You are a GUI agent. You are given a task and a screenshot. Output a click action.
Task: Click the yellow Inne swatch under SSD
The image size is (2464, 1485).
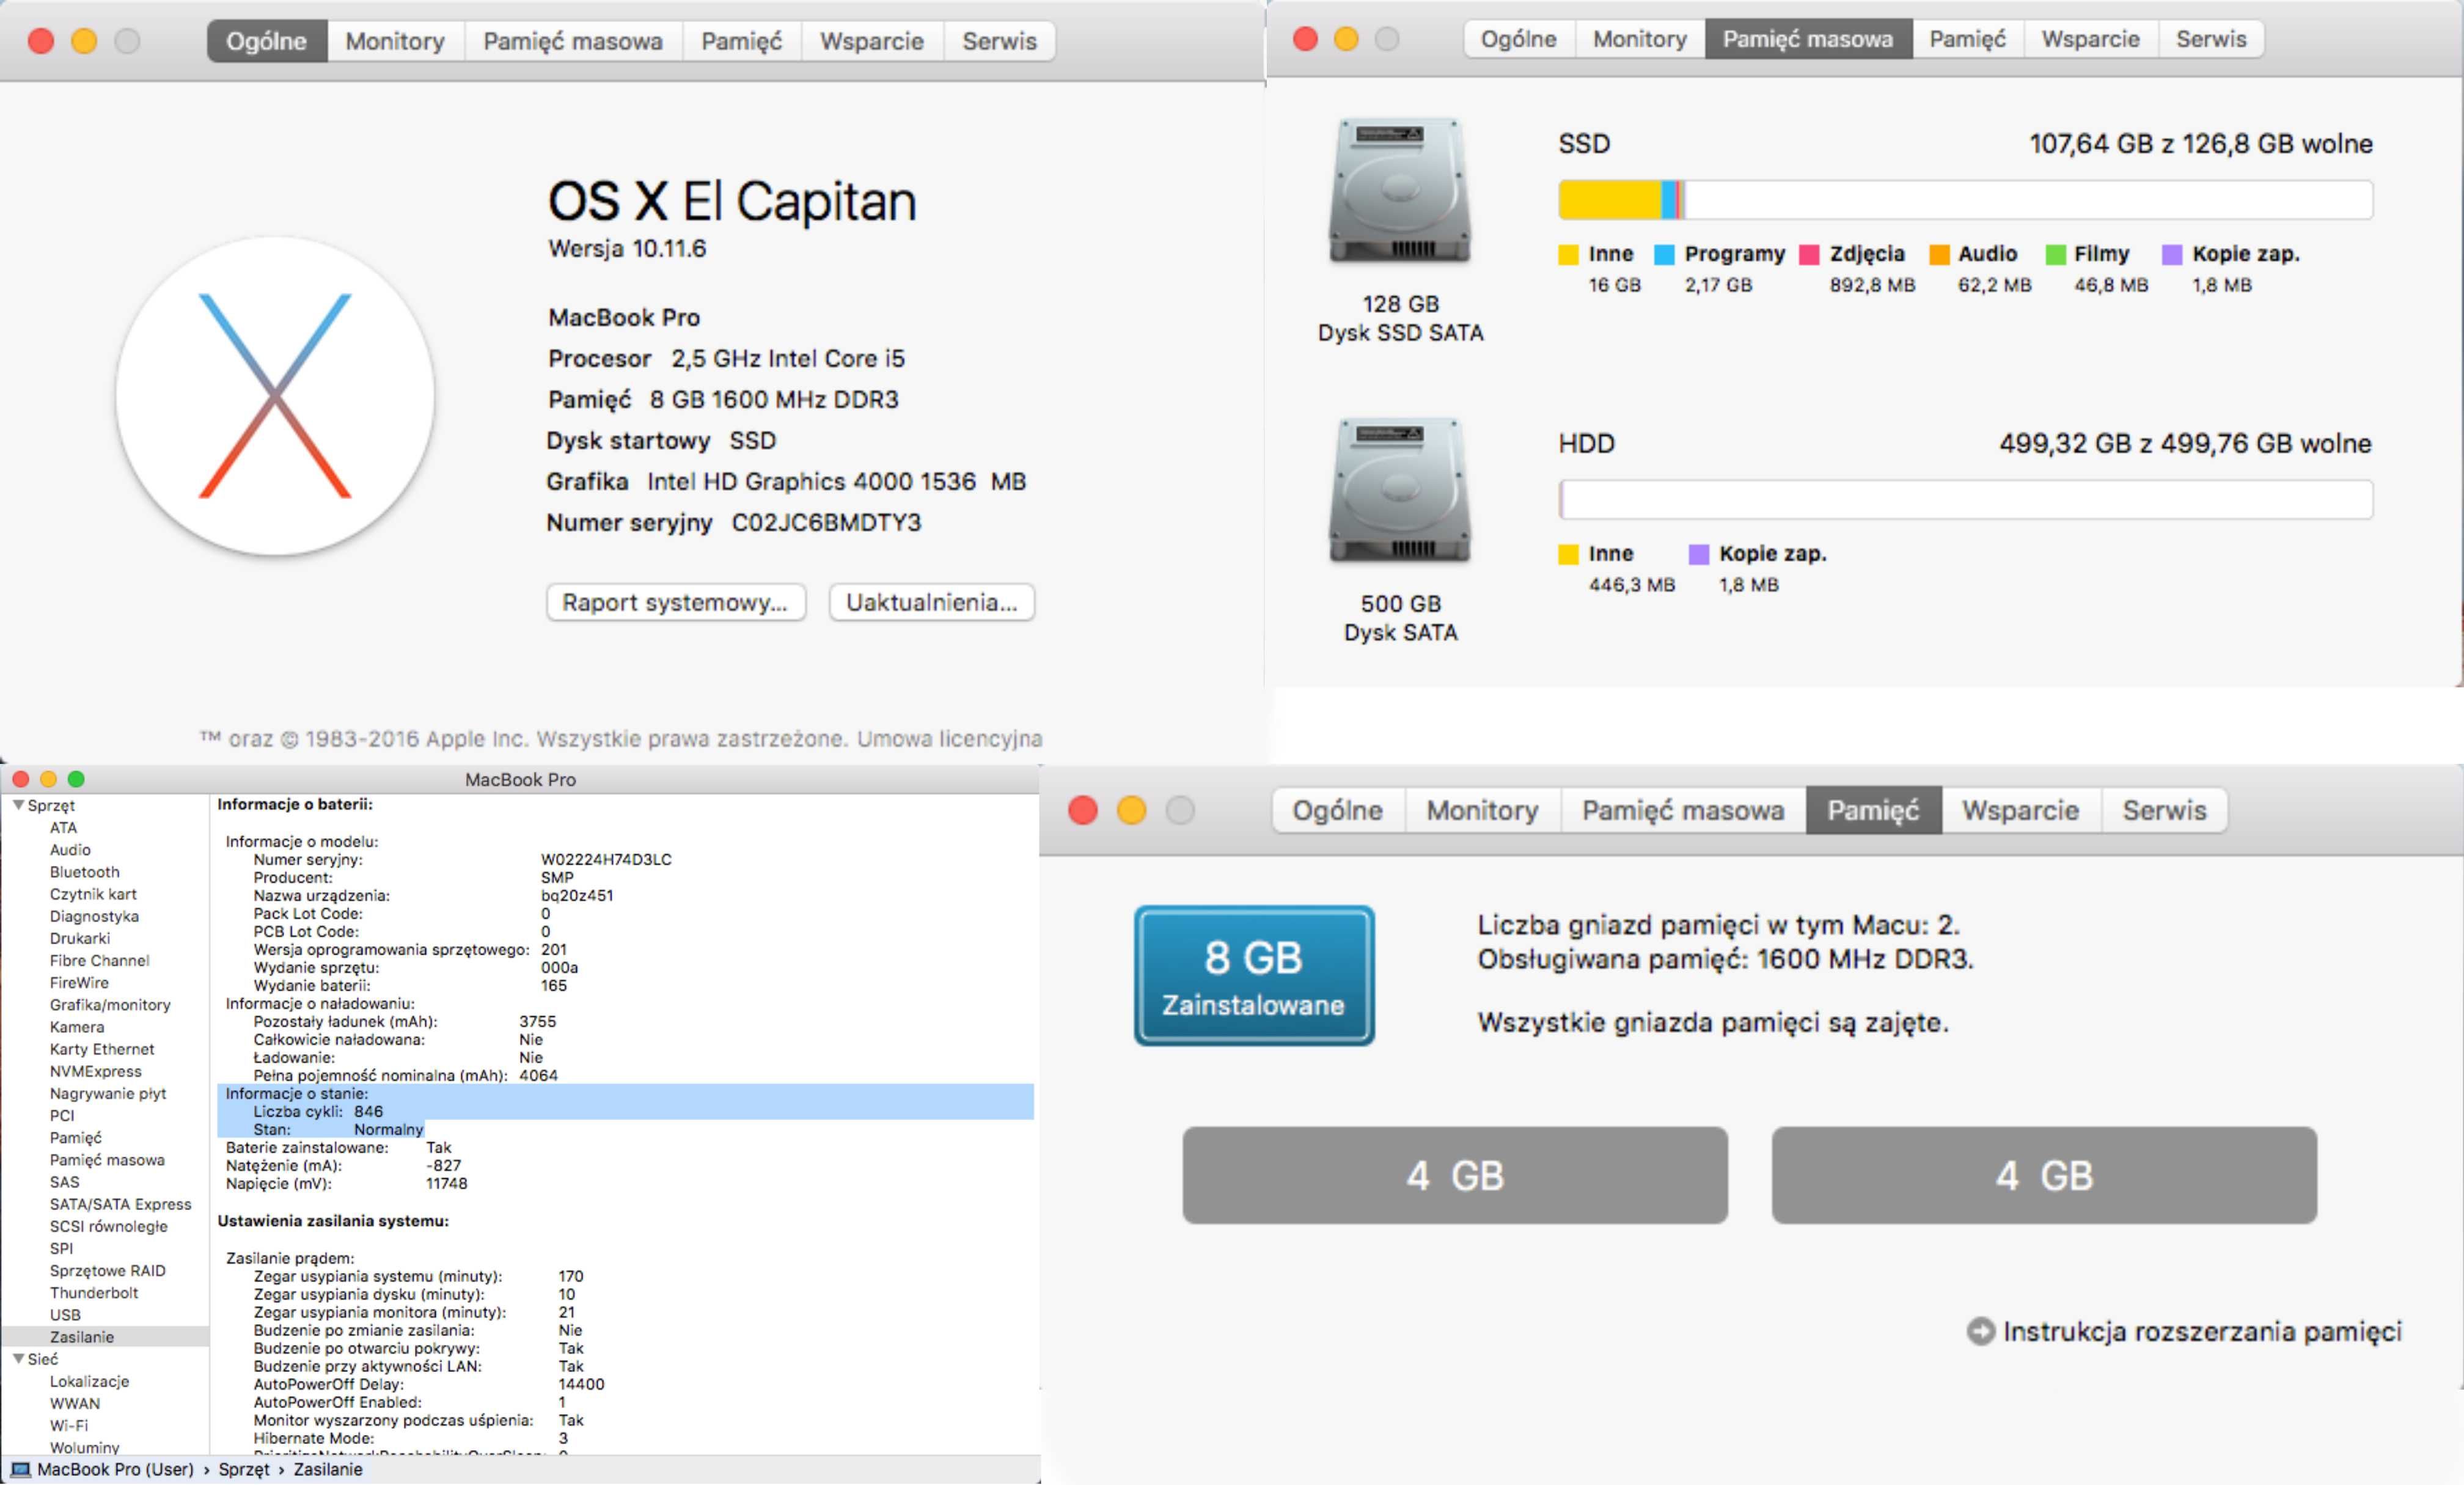(1568, 255)
